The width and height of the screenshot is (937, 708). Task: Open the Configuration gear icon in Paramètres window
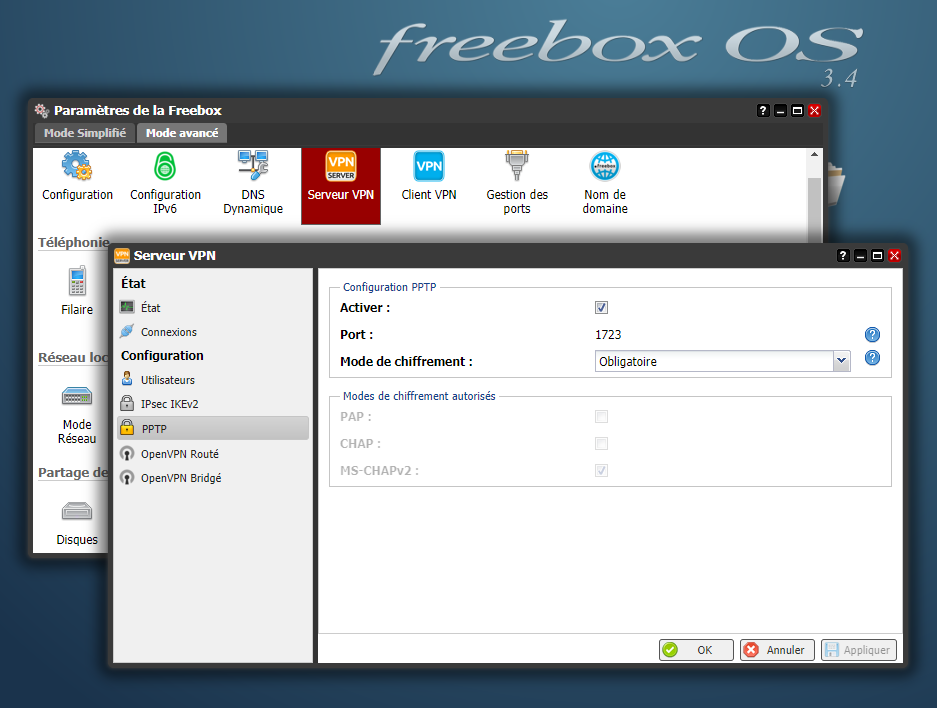[77, 165]
